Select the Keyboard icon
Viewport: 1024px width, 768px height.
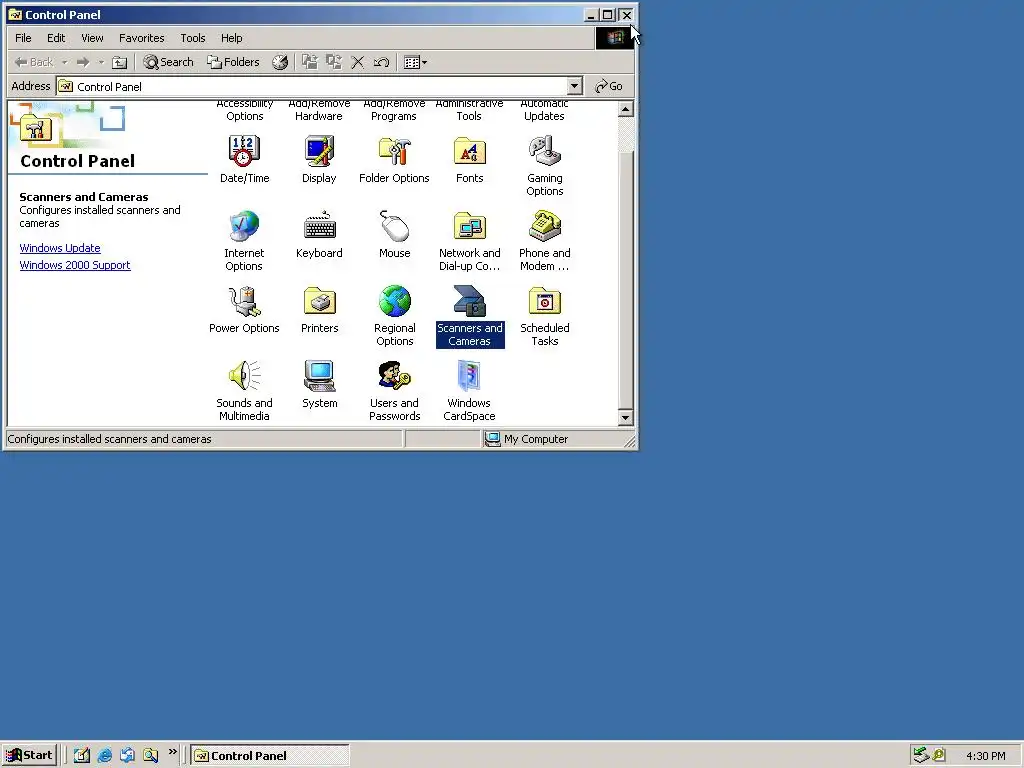(x=319, y=227)
